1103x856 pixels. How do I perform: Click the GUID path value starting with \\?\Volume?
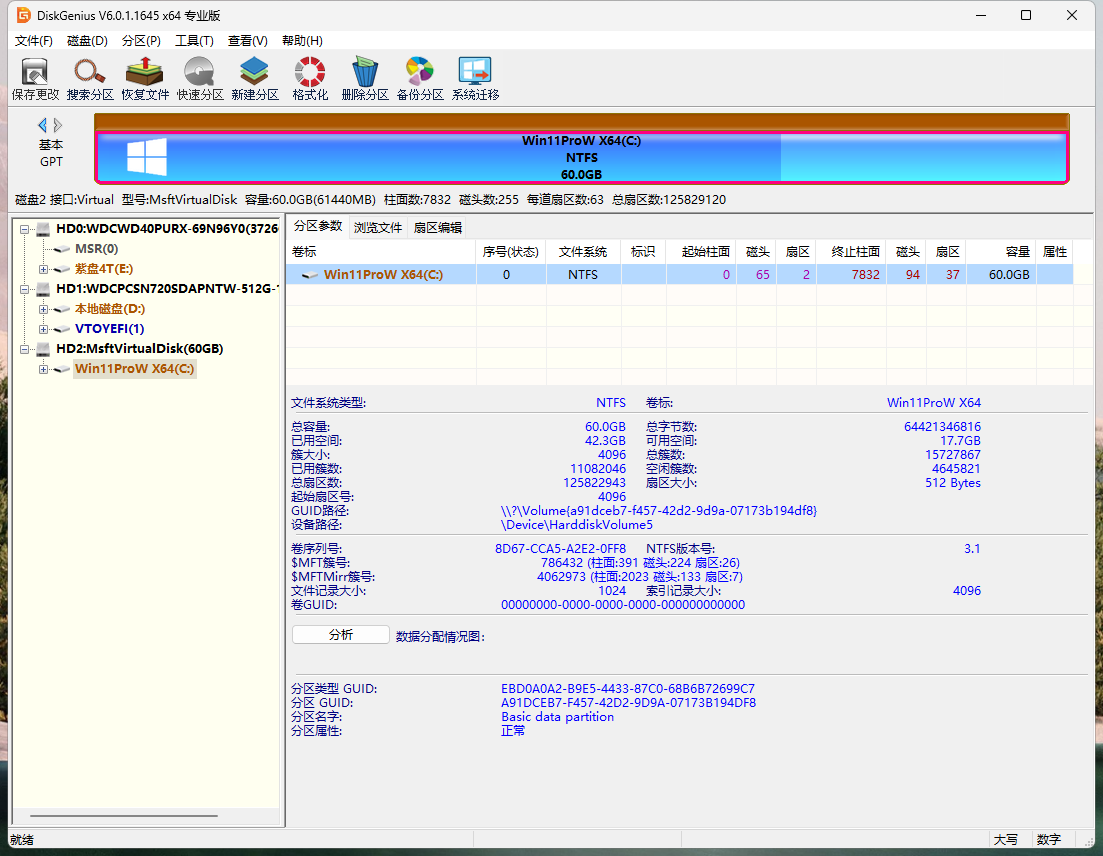click(x=658, y=511)
